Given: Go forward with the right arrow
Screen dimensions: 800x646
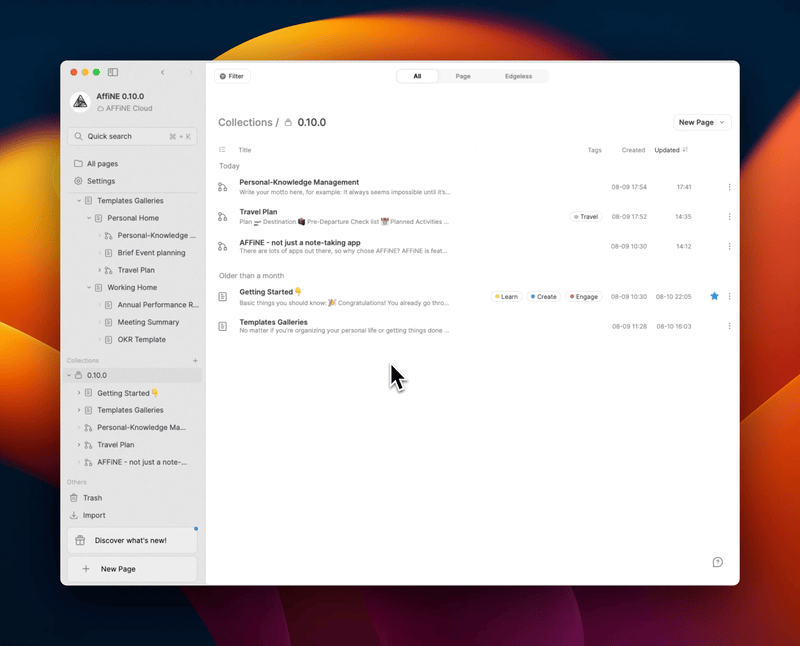Looking at the screenshot, I should 191,72.
